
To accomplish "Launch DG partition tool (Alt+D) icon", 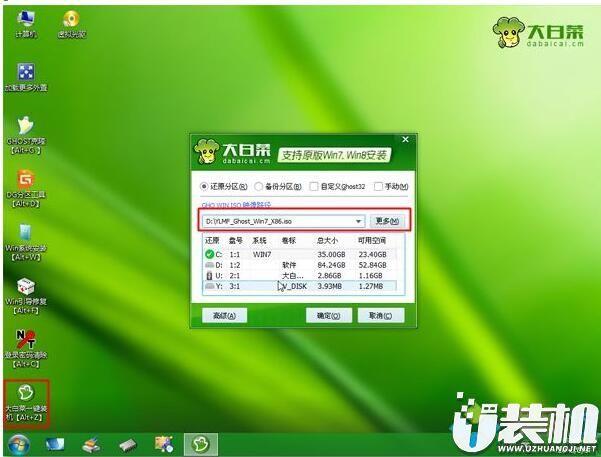I will [26, 188].
